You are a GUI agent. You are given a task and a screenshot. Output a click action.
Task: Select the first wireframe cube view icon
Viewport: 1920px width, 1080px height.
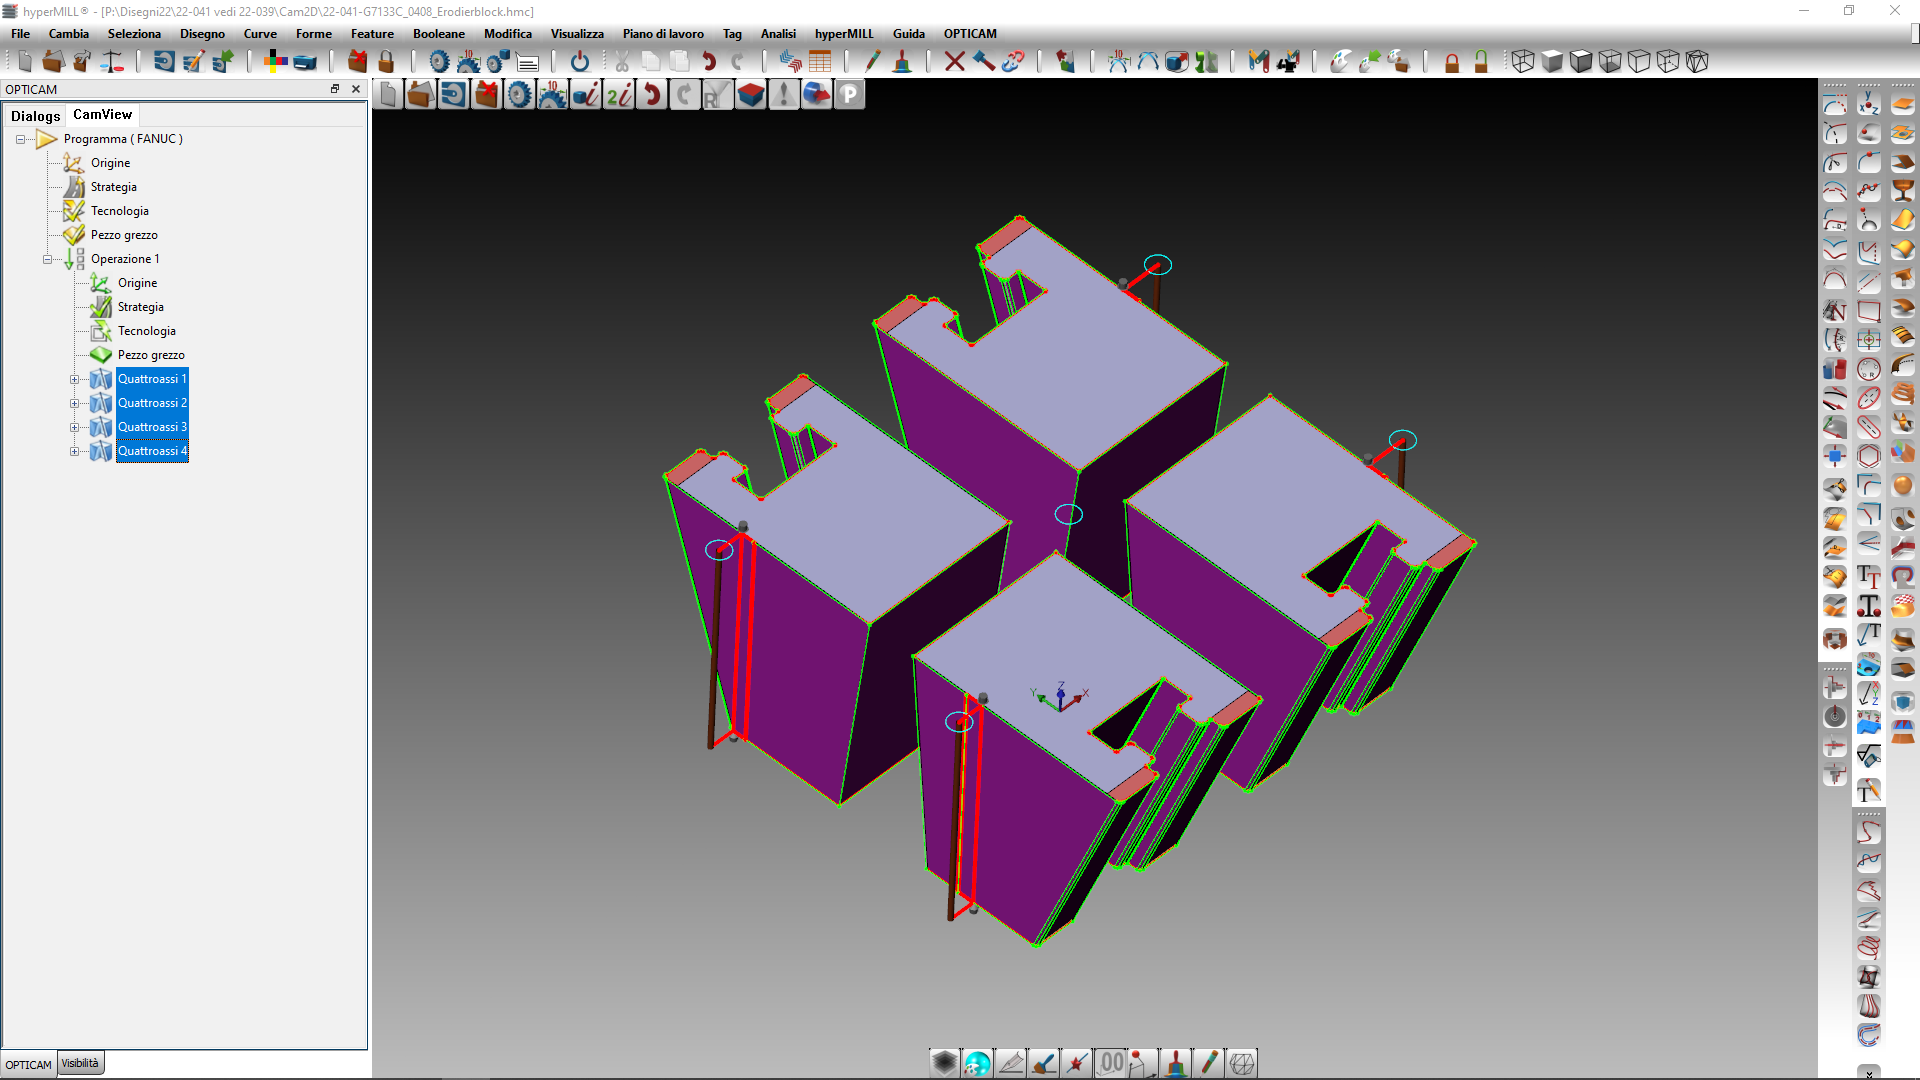[x=1523, y=62]
